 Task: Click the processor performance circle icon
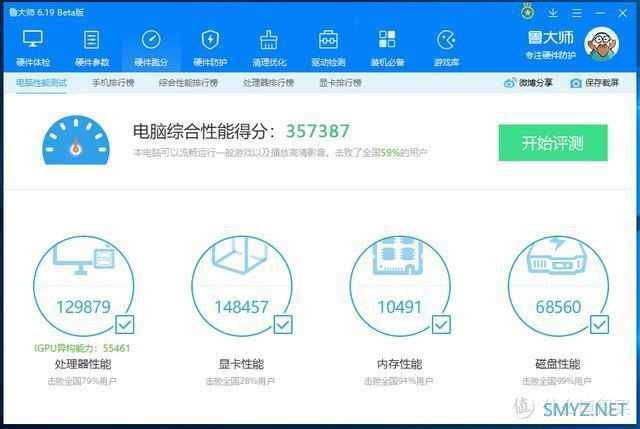click(x=83, y=286)
